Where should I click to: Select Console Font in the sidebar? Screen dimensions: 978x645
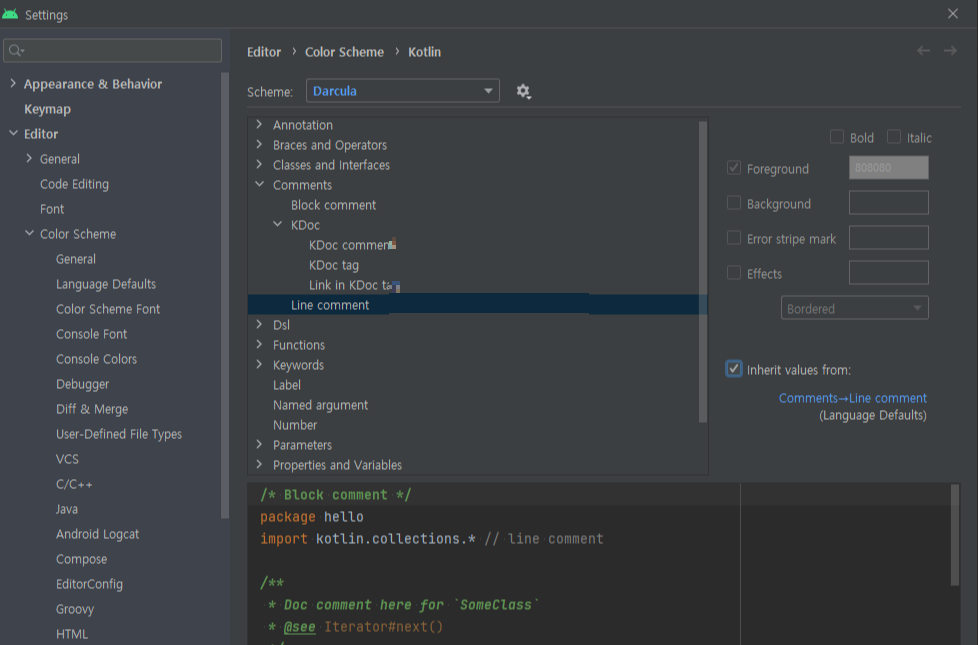(92, 334)
